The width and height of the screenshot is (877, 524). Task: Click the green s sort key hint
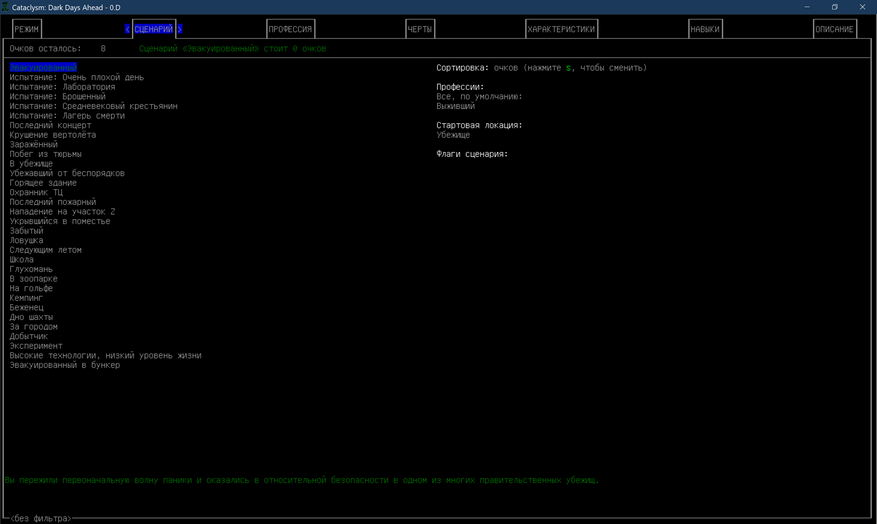point(568,68)
